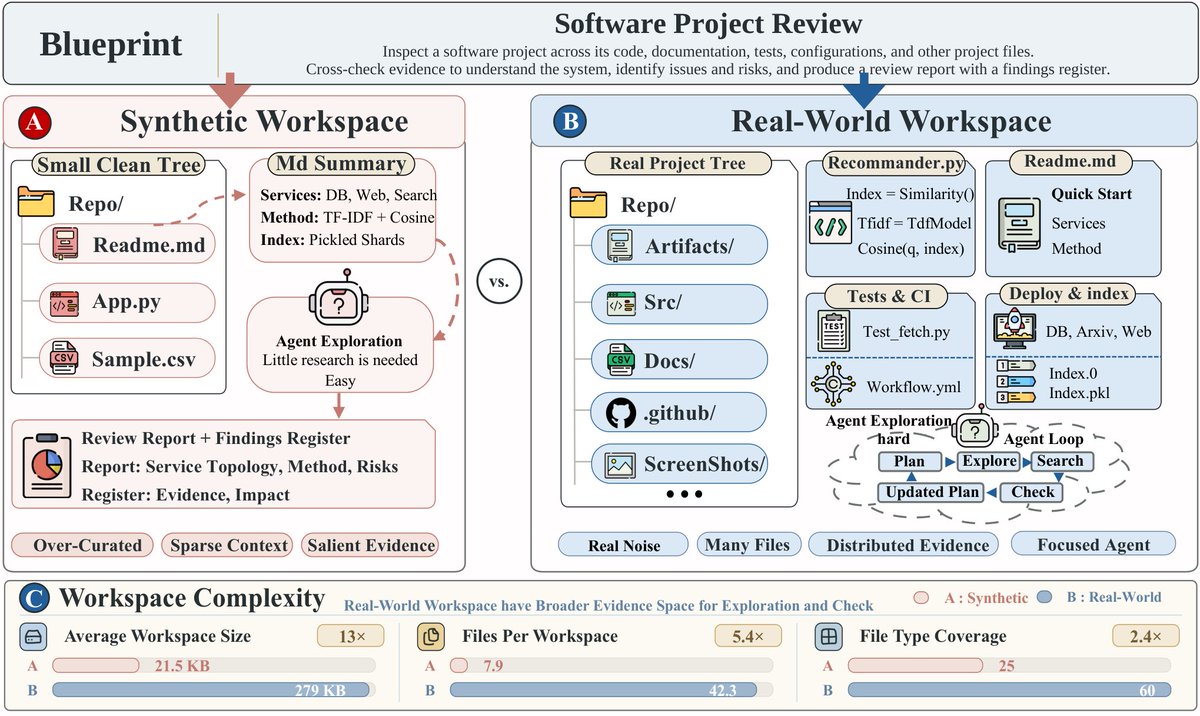Click the blue 279 KB bar
This screenshot has width=1200, height=716.
click(213, 690)
